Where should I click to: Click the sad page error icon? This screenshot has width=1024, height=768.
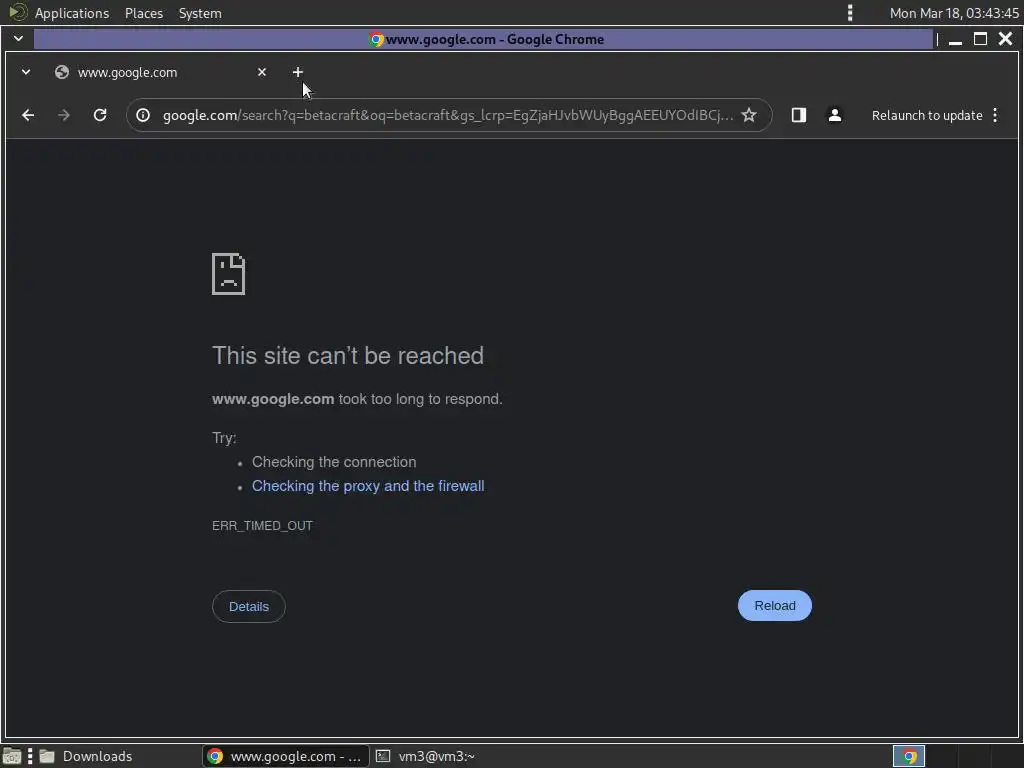click(229, 274)
